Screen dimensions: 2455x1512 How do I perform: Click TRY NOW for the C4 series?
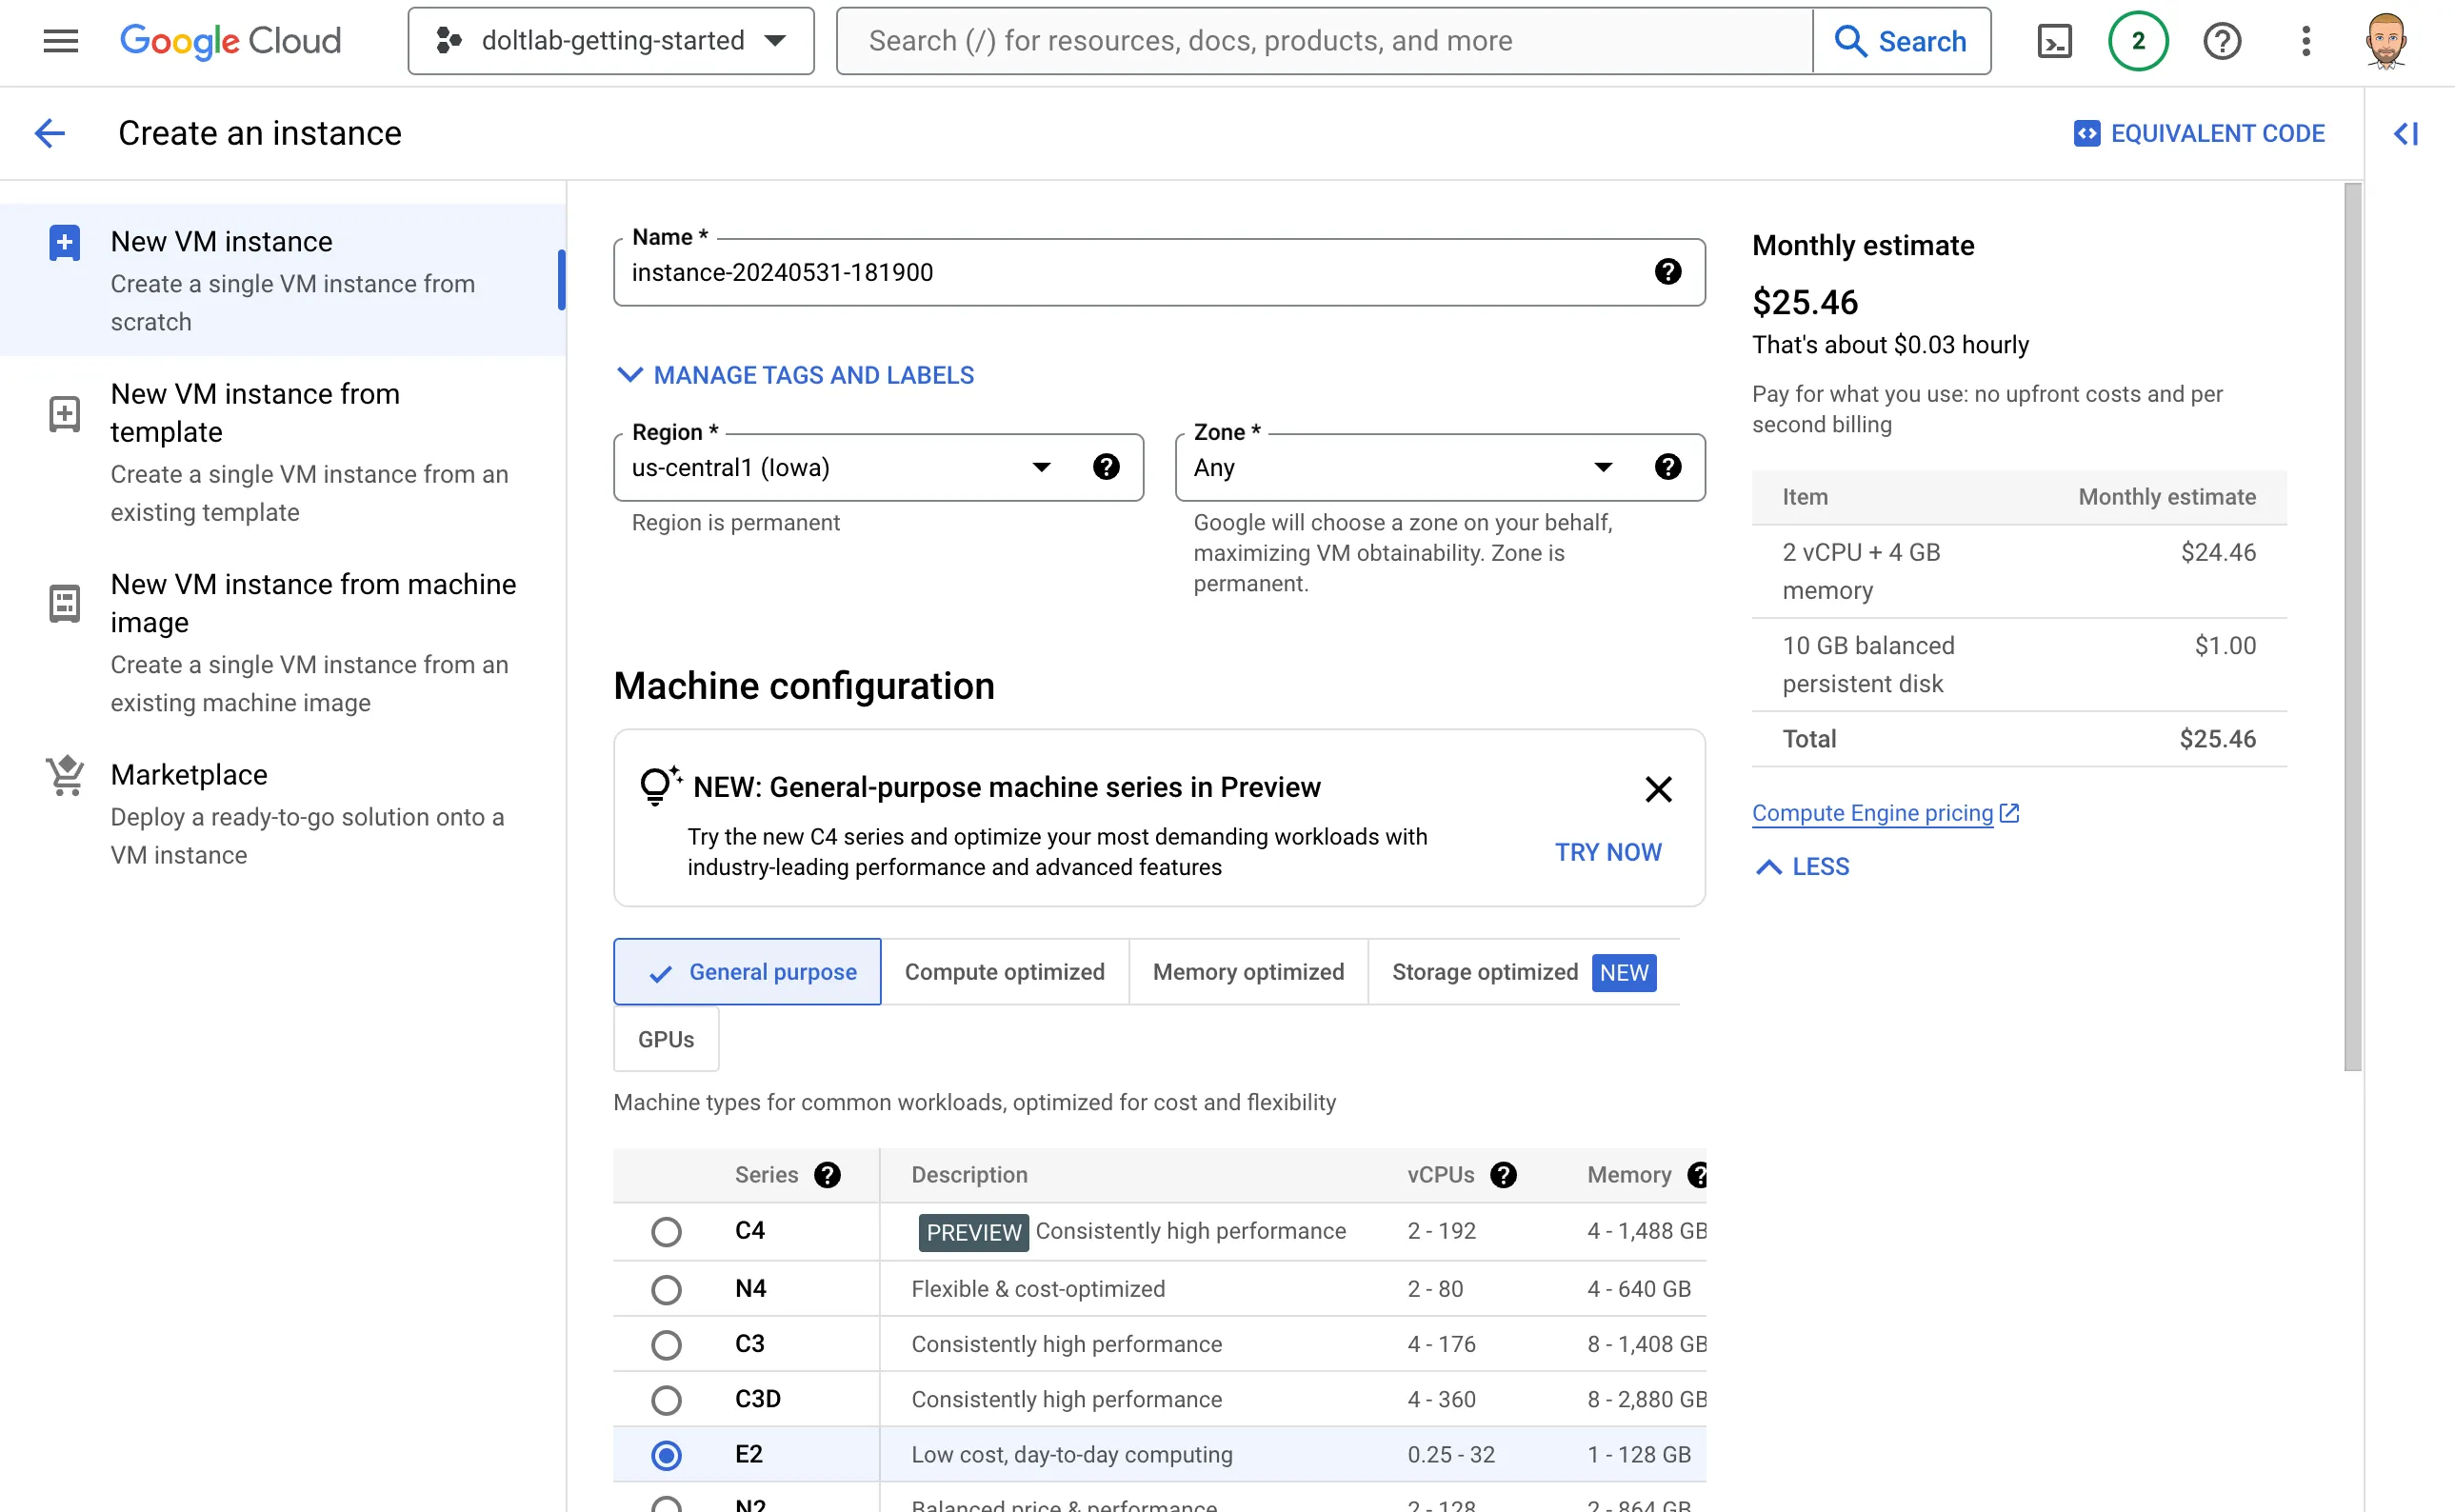pyautogui.click(x=1607, y=852)
